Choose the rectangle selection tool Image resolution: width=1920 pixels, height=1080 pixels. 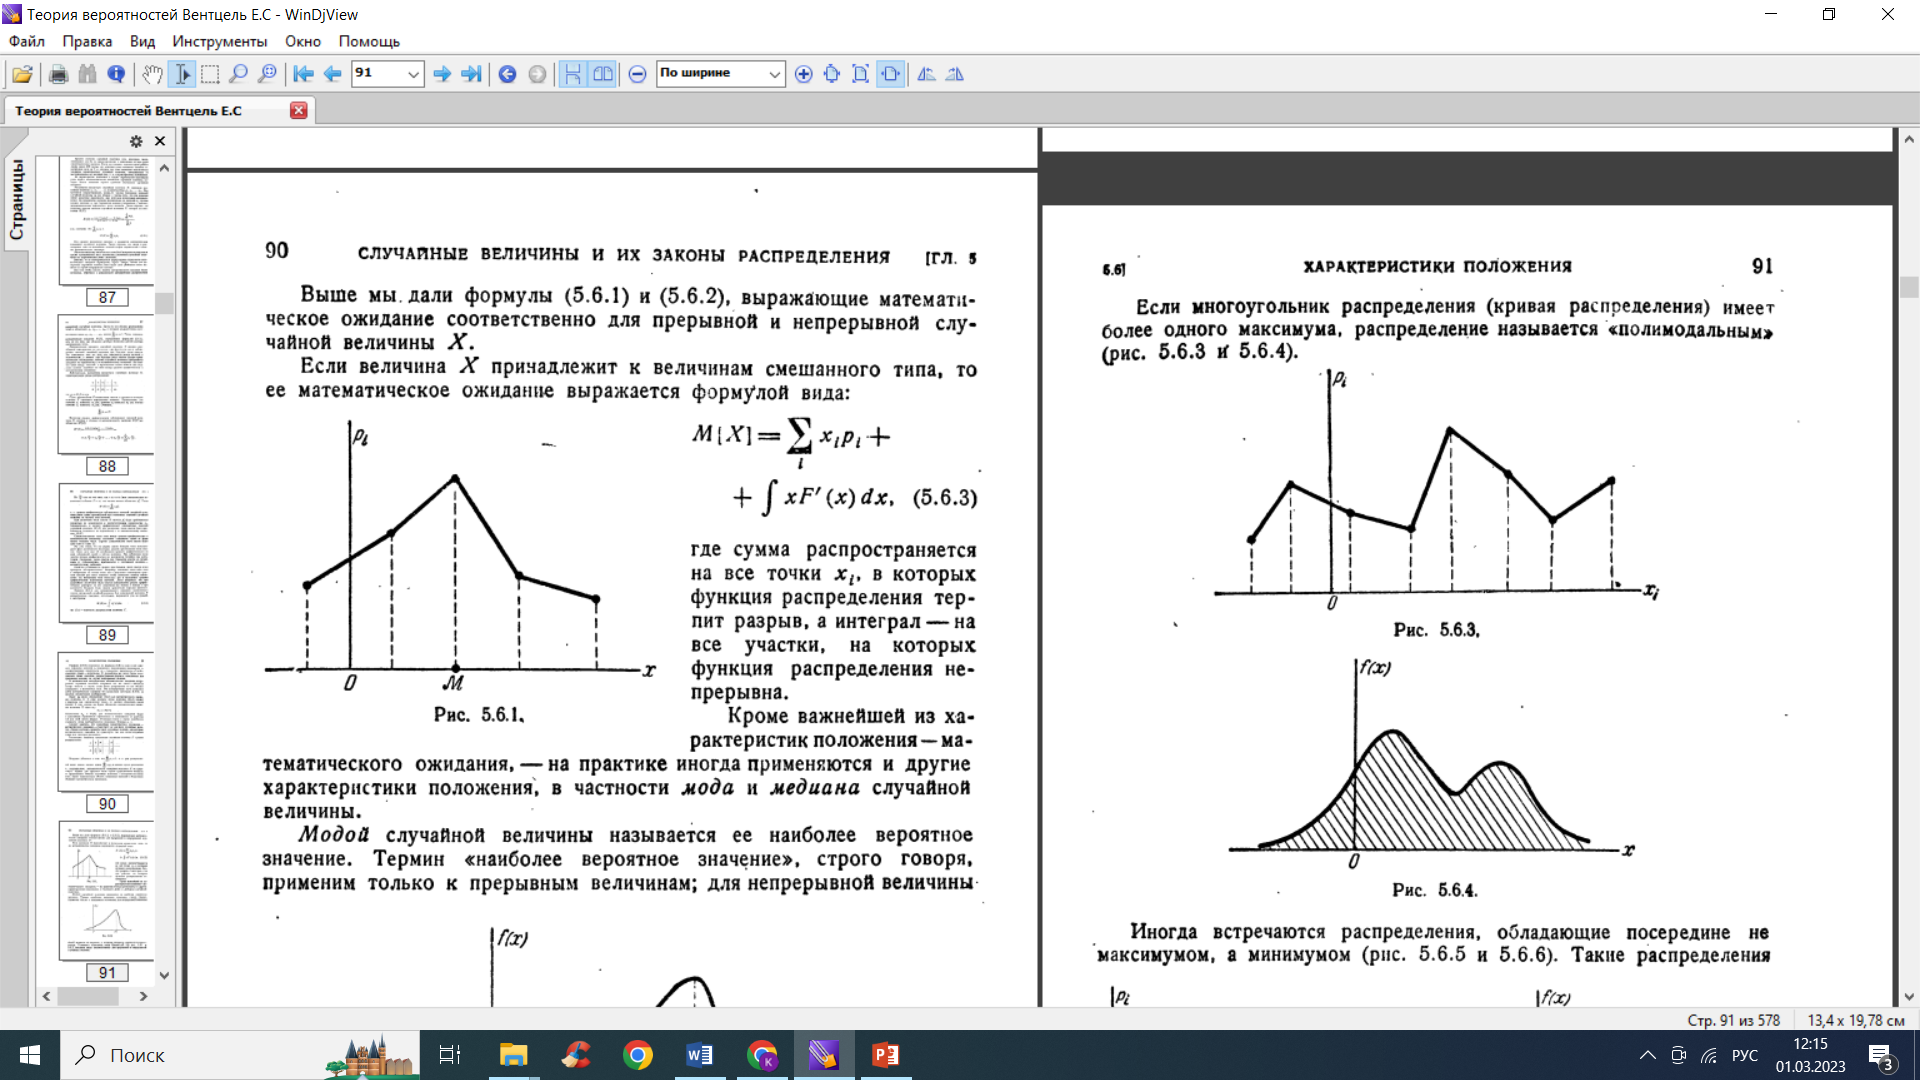[210, 74]
